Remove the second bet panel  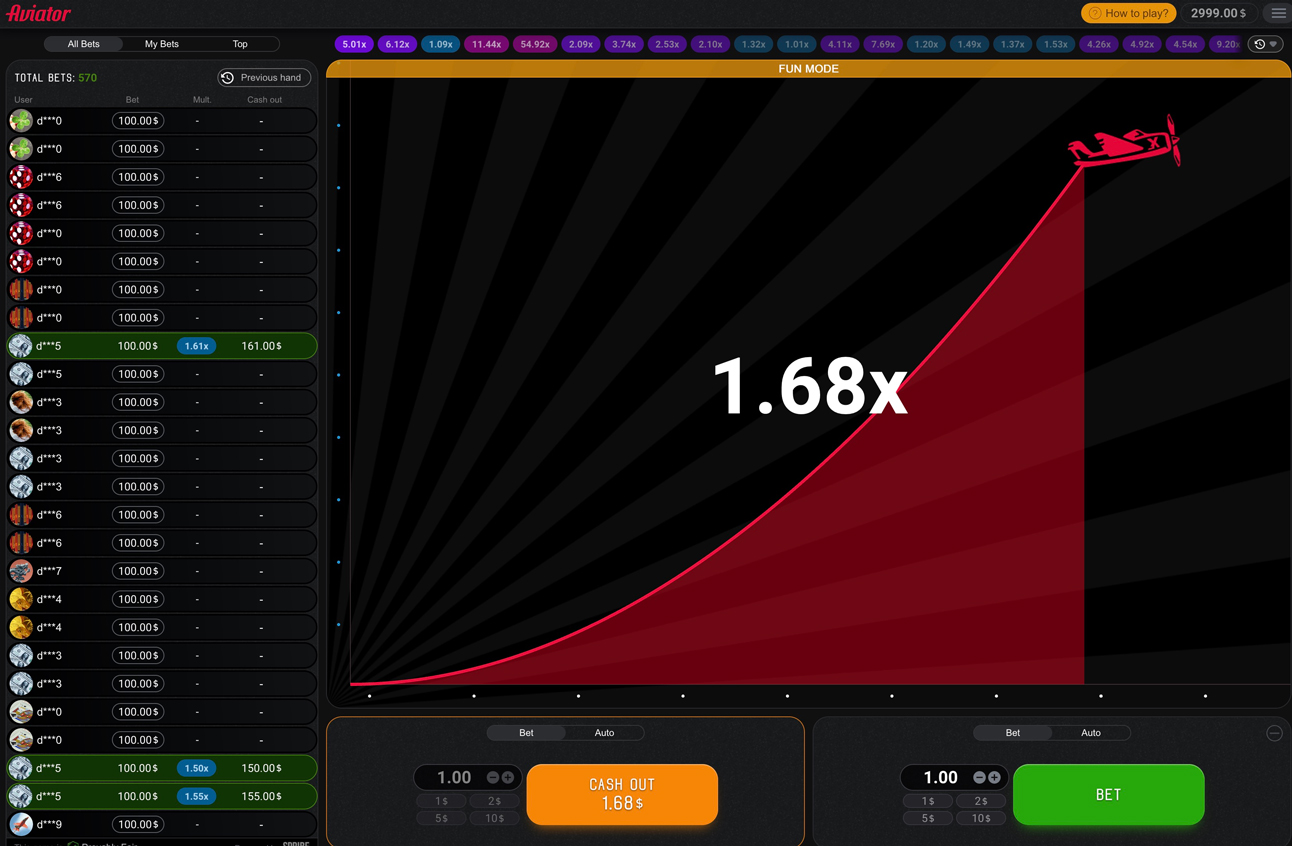pyautogui.click(x=1274, y=733)
